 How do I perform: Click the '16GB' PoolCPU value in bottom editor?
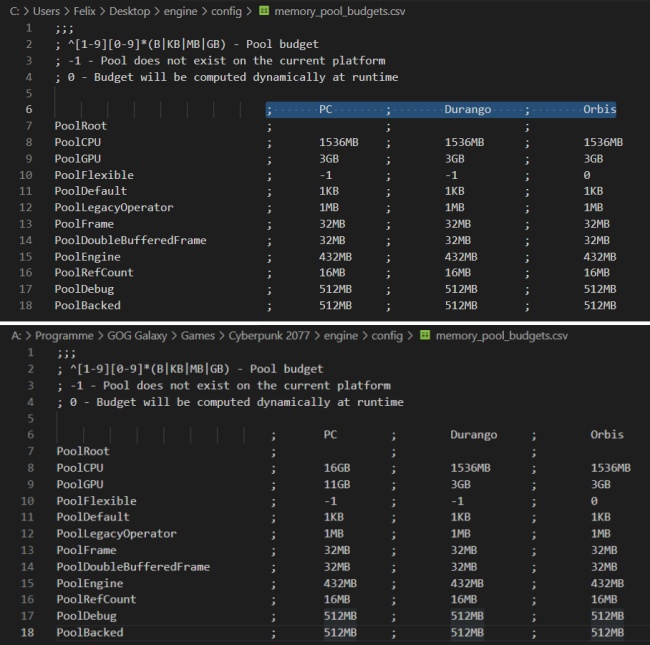[x=337, y=468]
